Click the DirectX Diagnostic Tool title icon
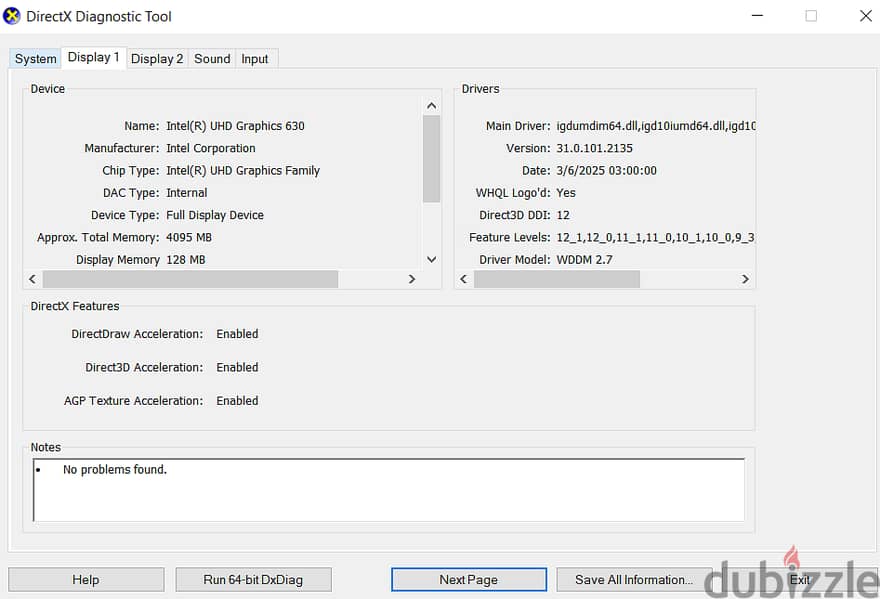 12,16
